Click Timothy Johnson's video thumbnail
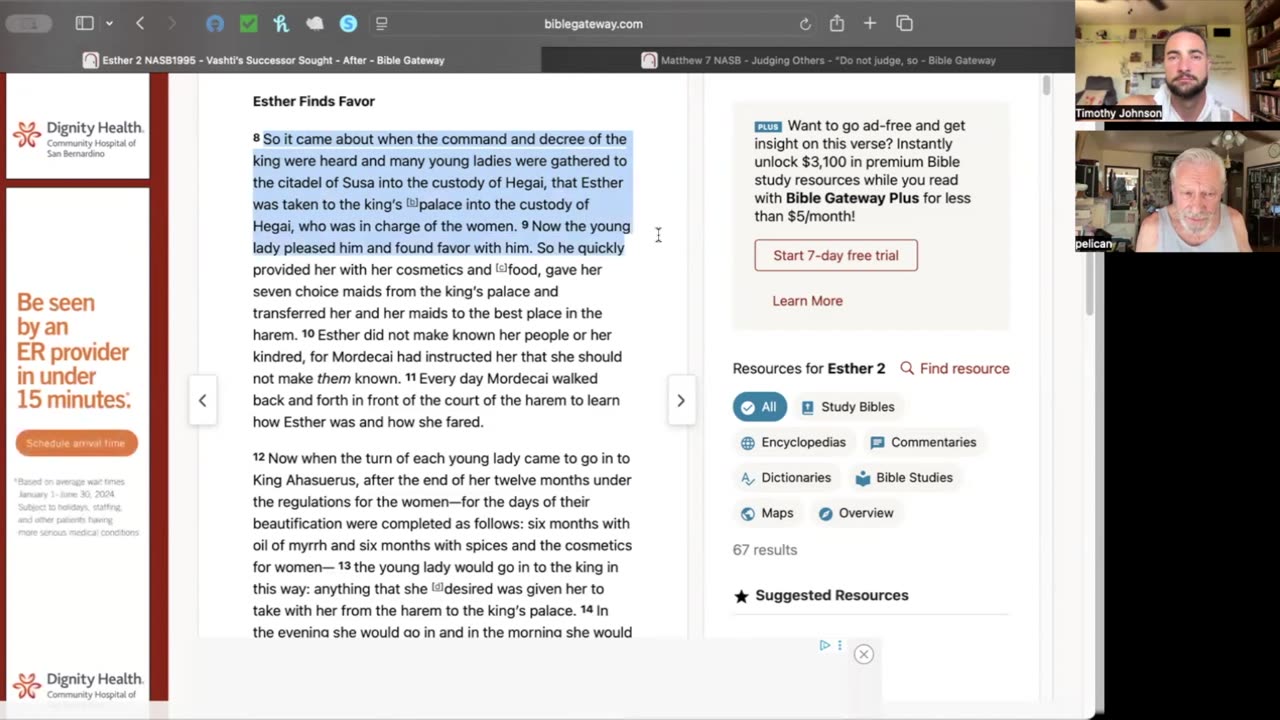 click(1177, 60)
